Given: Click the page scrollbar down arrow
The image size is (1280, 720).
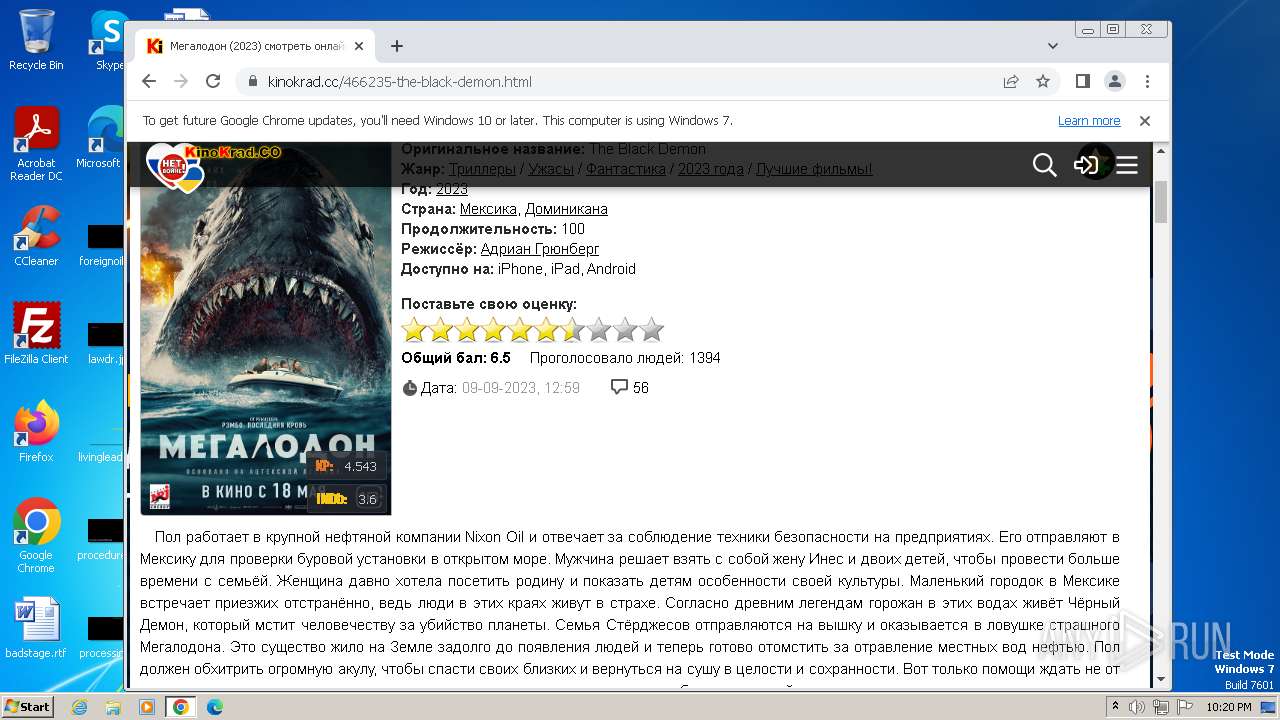Looking at the screenshot, I should click(x=1161, y=679).
